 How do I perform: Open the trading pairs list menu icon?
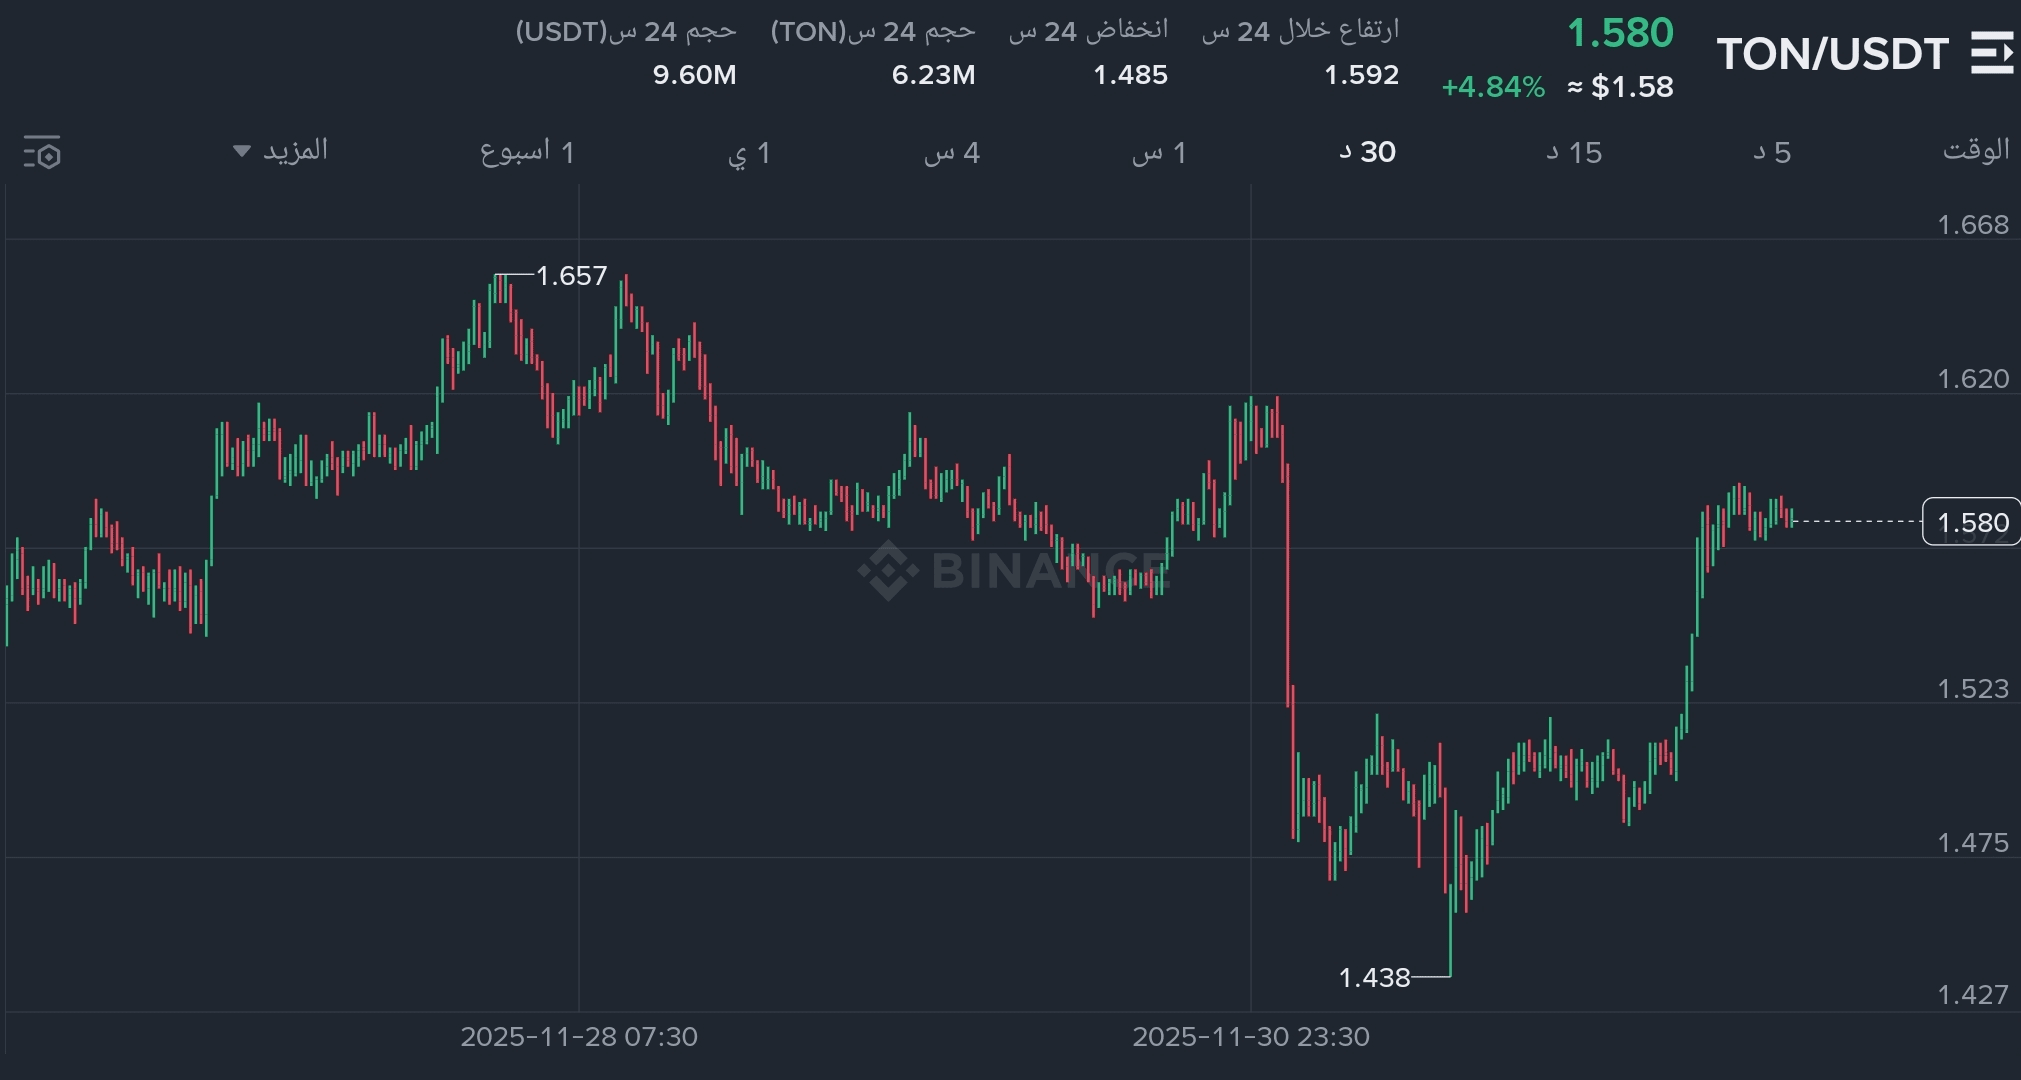(1991, 53)
